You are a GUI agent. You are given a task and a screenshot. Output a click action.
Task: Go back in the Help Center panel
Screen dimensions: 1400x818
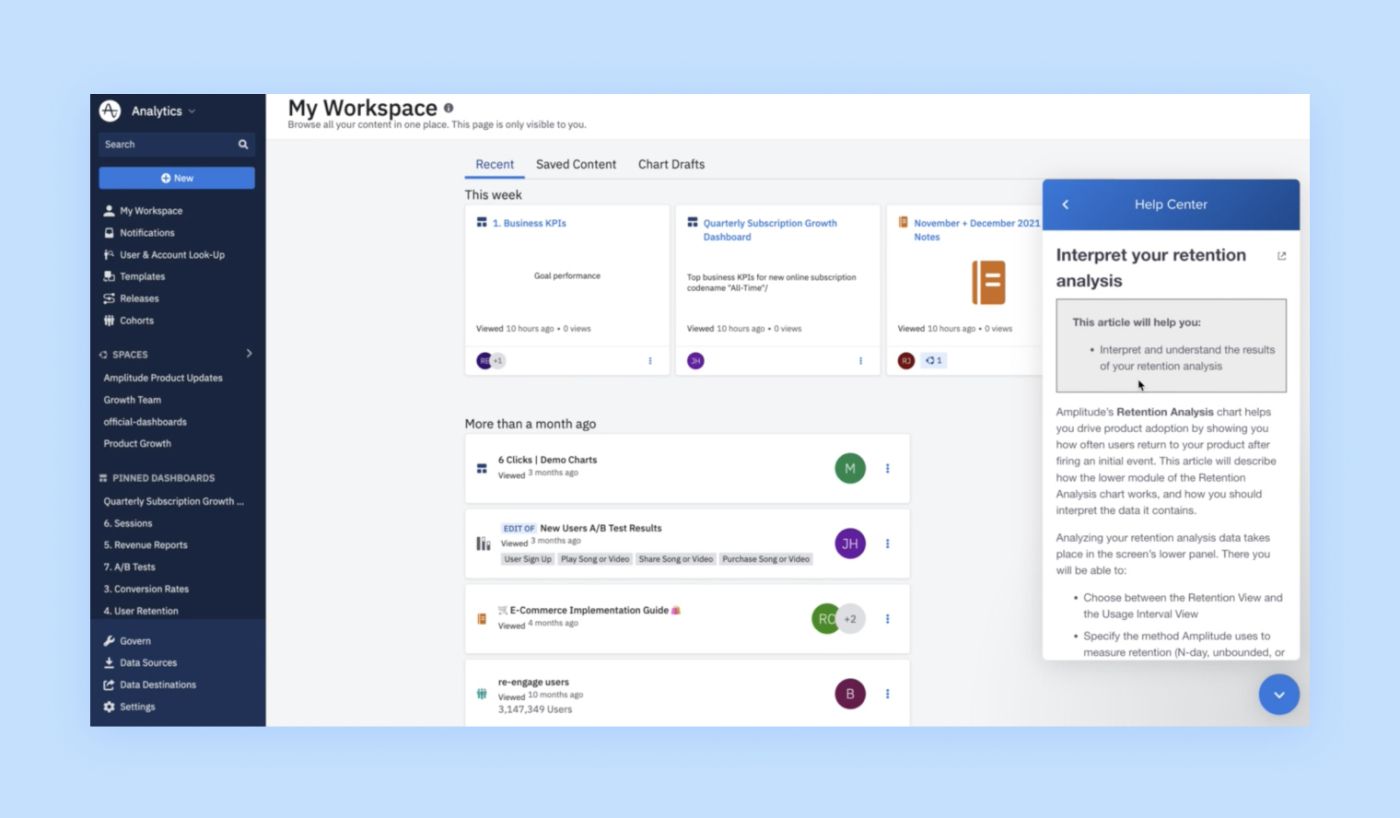(1065, 204)
